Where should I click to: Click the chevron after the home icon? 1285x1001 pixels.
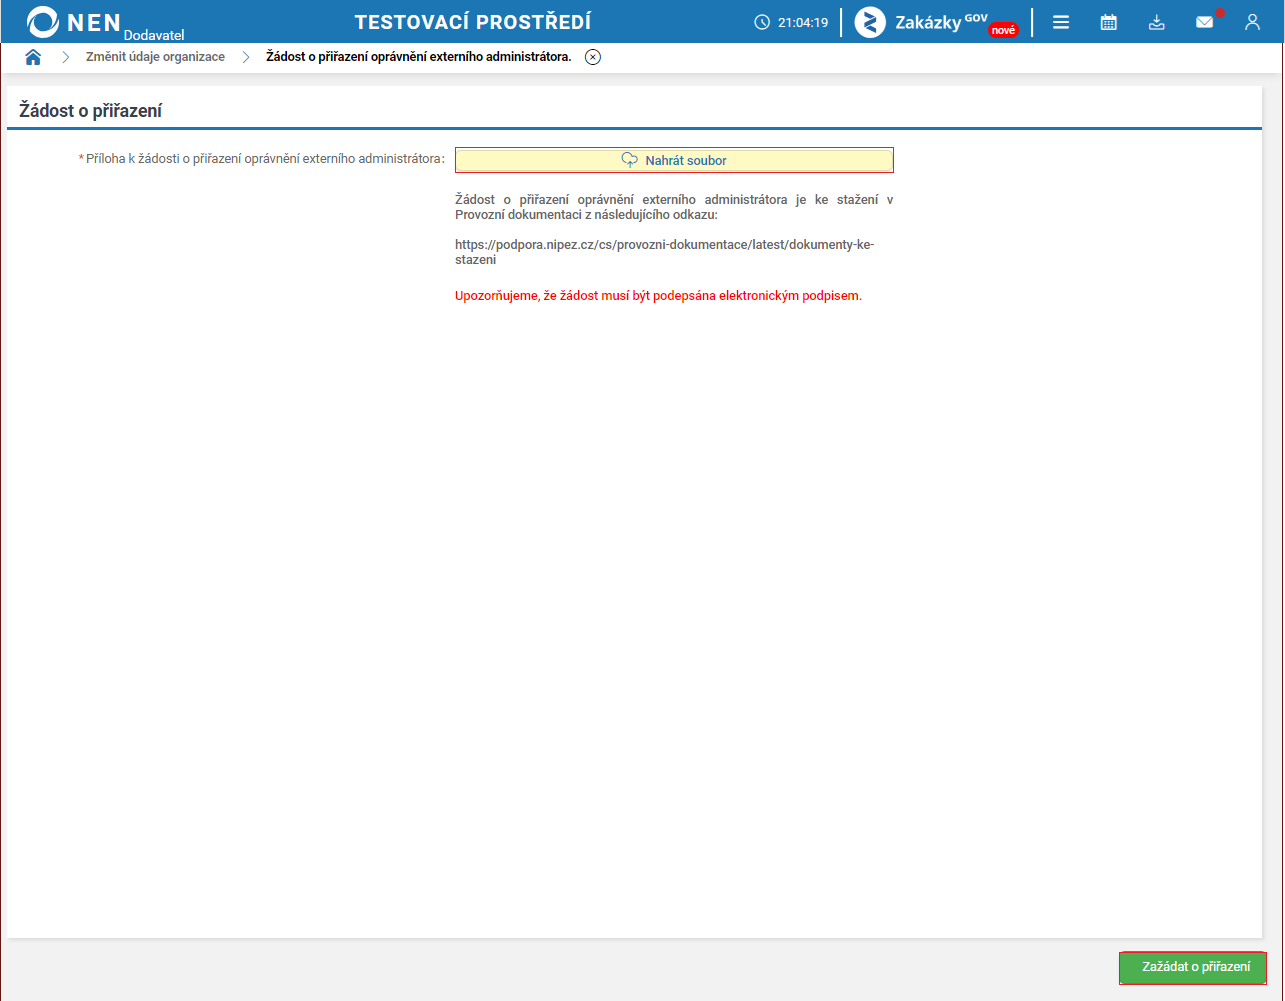pyautogui.click(x=66, y=57)
